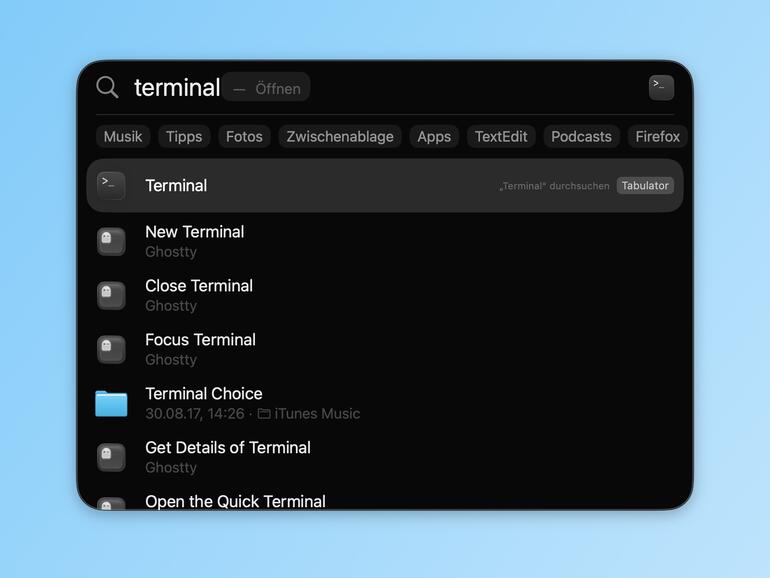Screen dimensions: 770x578
Task: Click the Ghostty subtitle under New Terminal
Action: click(171, 251)
